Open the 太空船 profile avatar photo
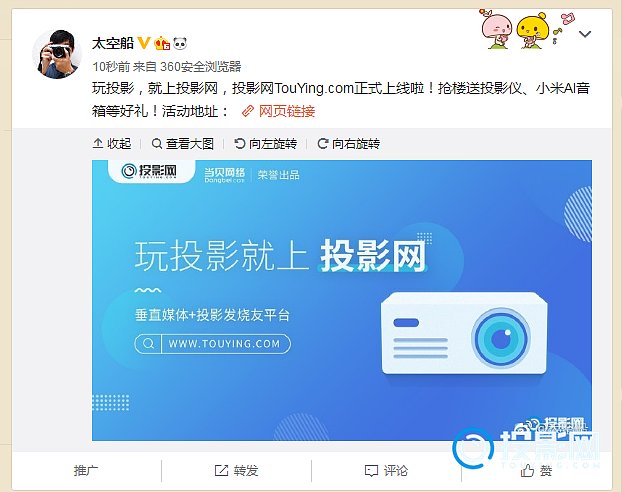622x492 pixels. click(x=57, y=54)
